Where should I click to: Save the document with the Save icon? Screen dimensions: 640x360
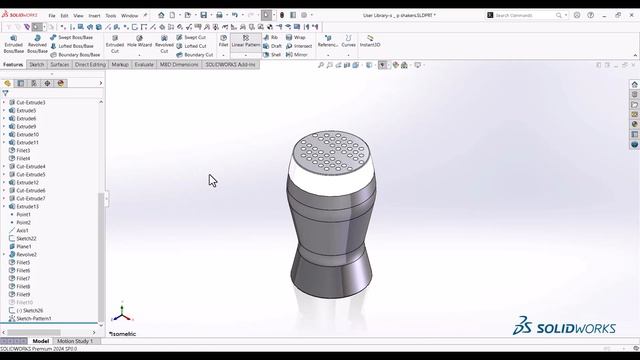coord(203,15)
